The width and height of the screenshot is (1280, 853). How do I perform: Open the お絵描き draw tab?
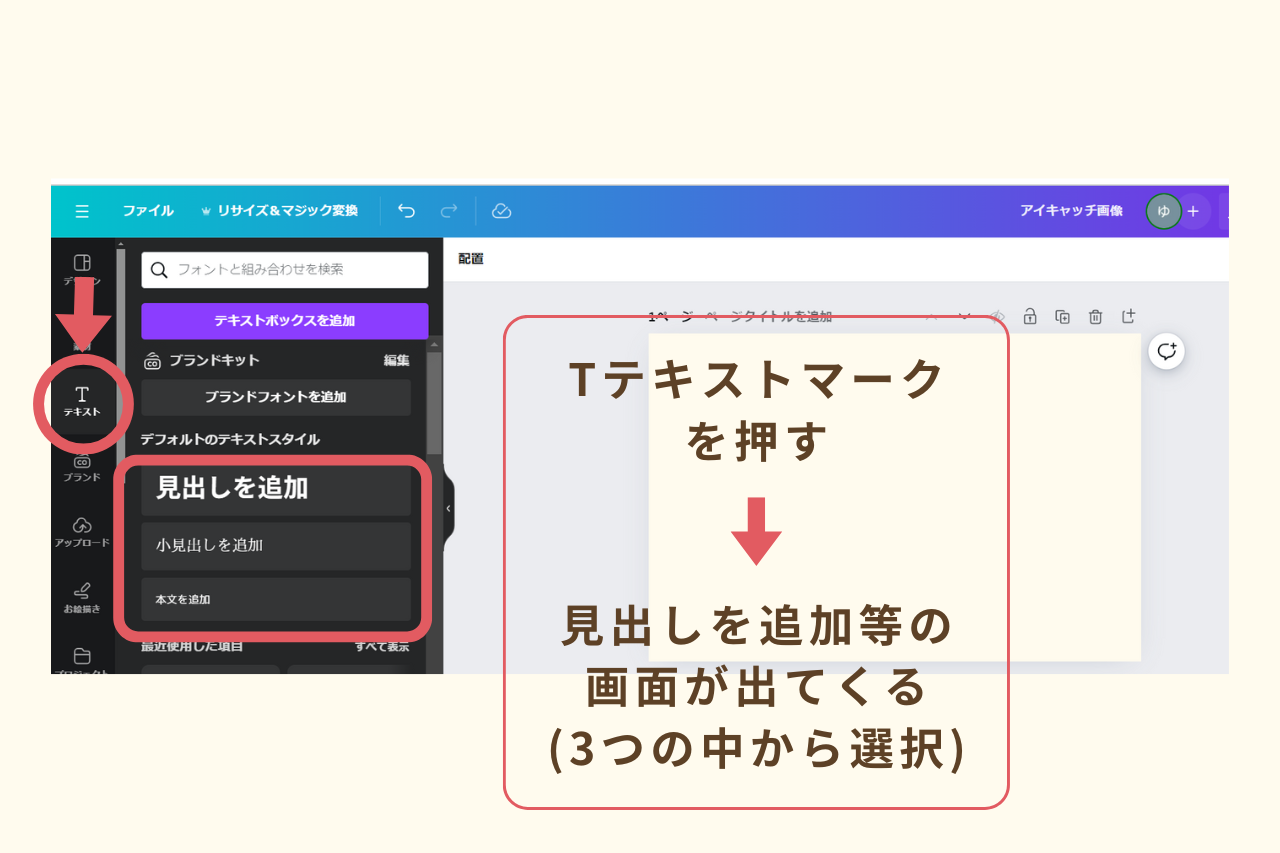tap(82, 597)
